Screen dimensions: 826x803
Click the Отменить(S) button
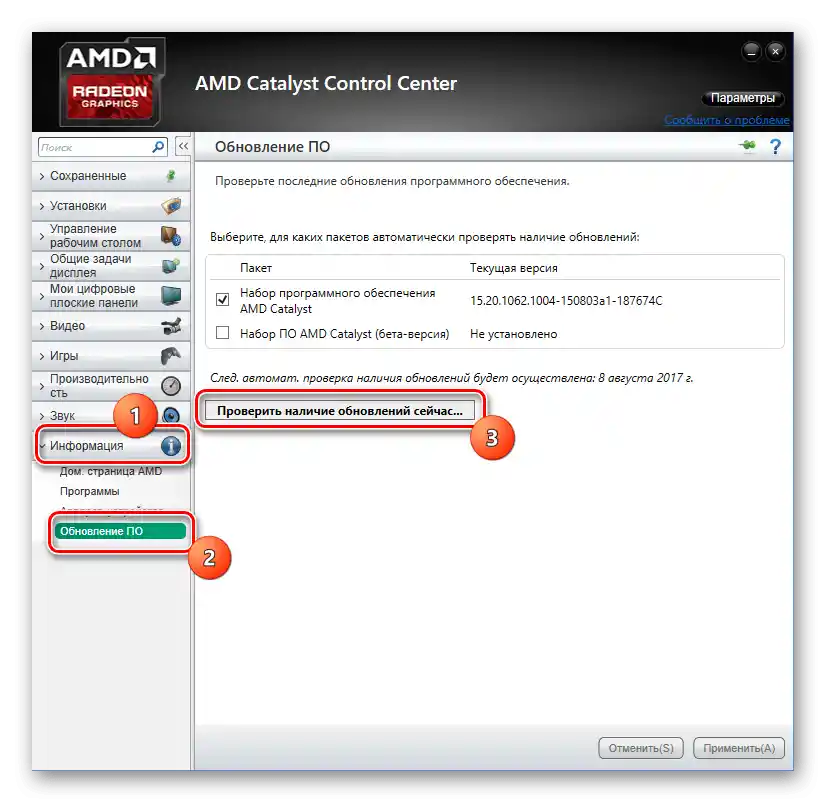641,748
